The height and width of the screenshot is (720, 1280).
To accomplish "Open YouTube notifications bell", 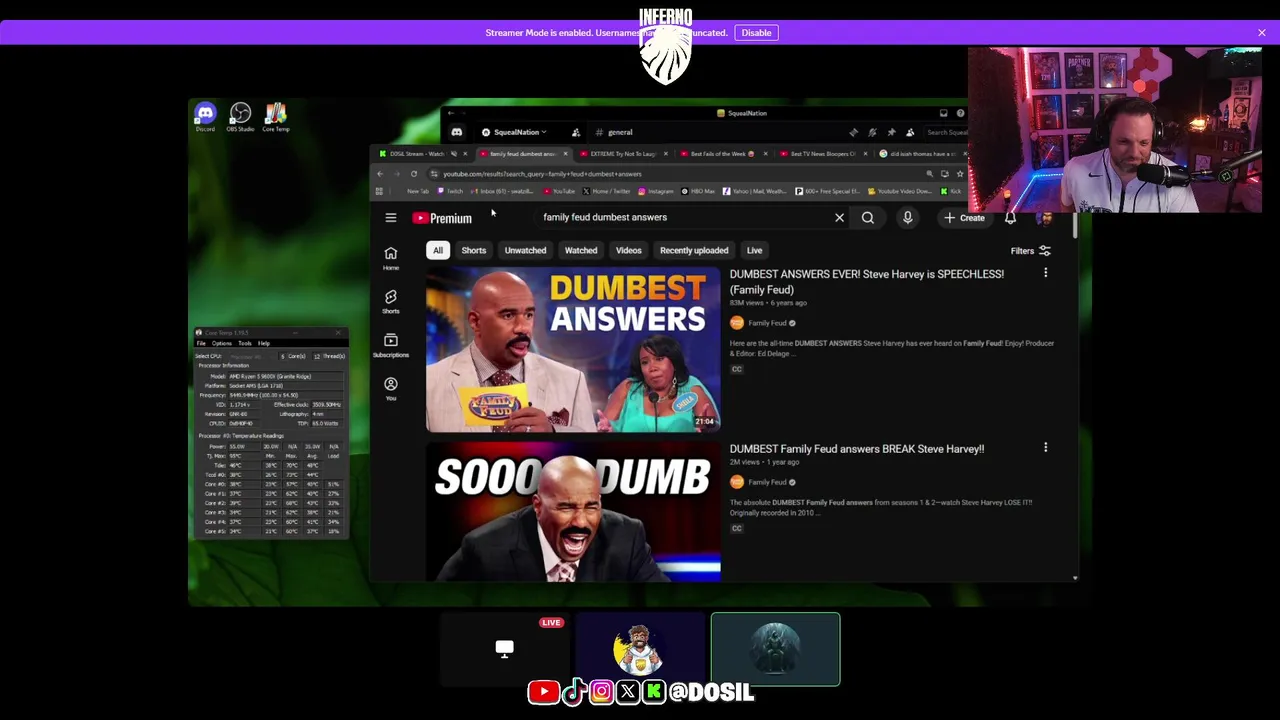I will (1010, 218).
